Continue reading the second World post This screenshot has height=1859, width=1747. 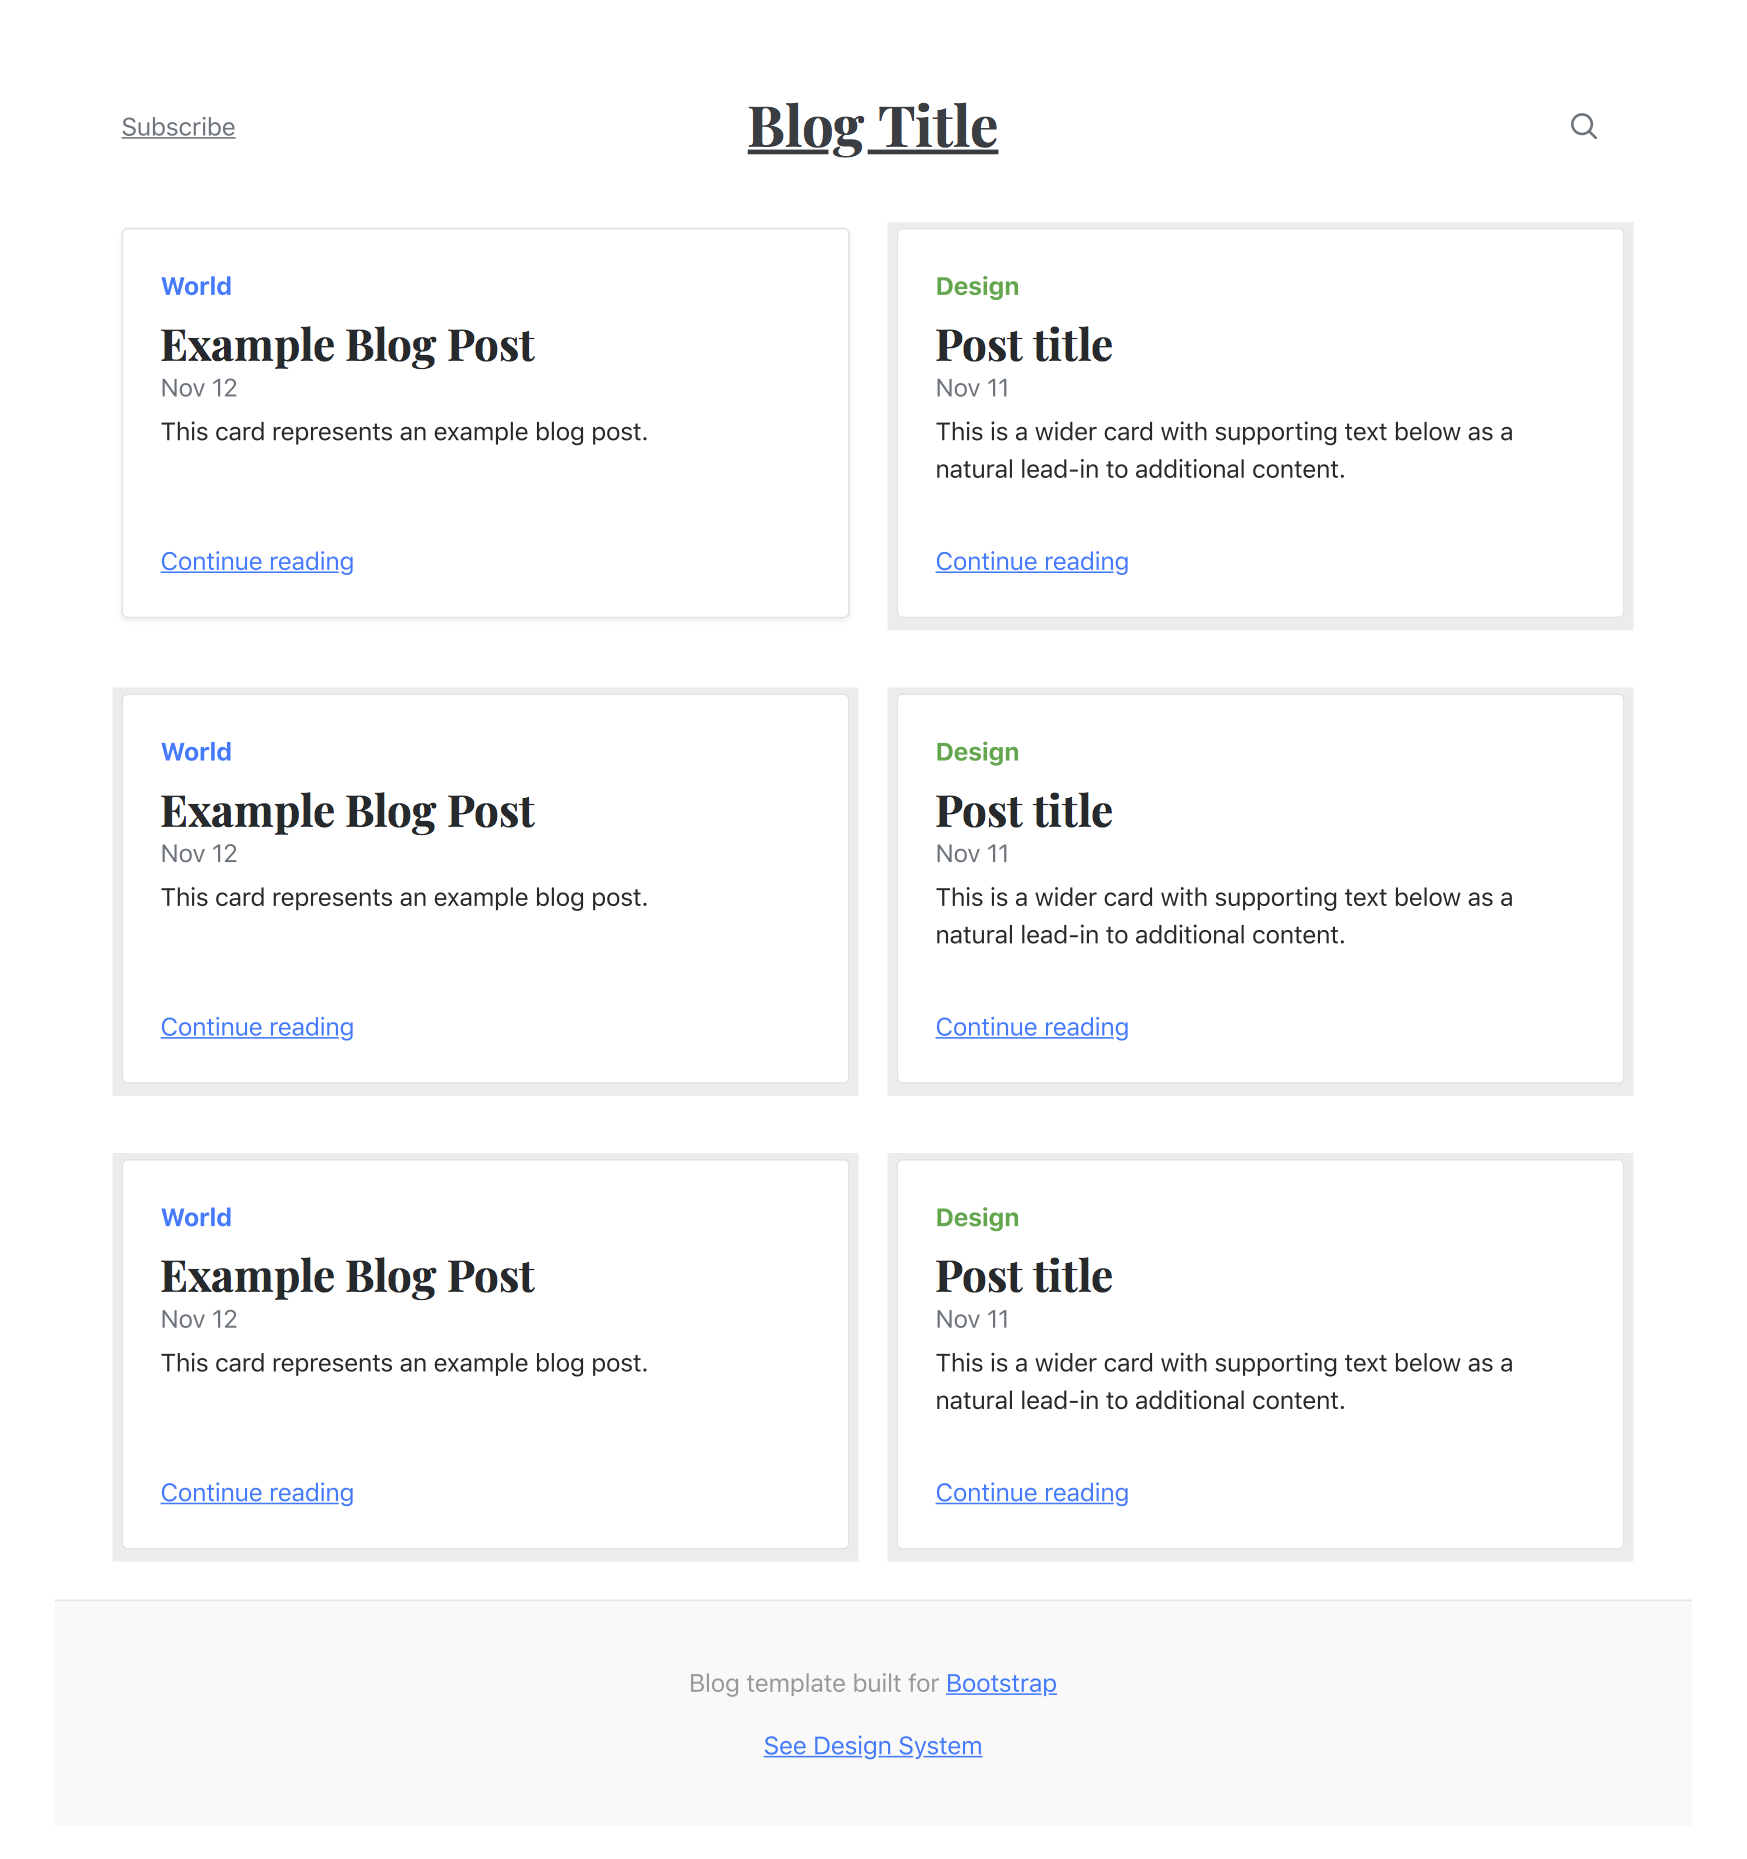point(256,1026)
